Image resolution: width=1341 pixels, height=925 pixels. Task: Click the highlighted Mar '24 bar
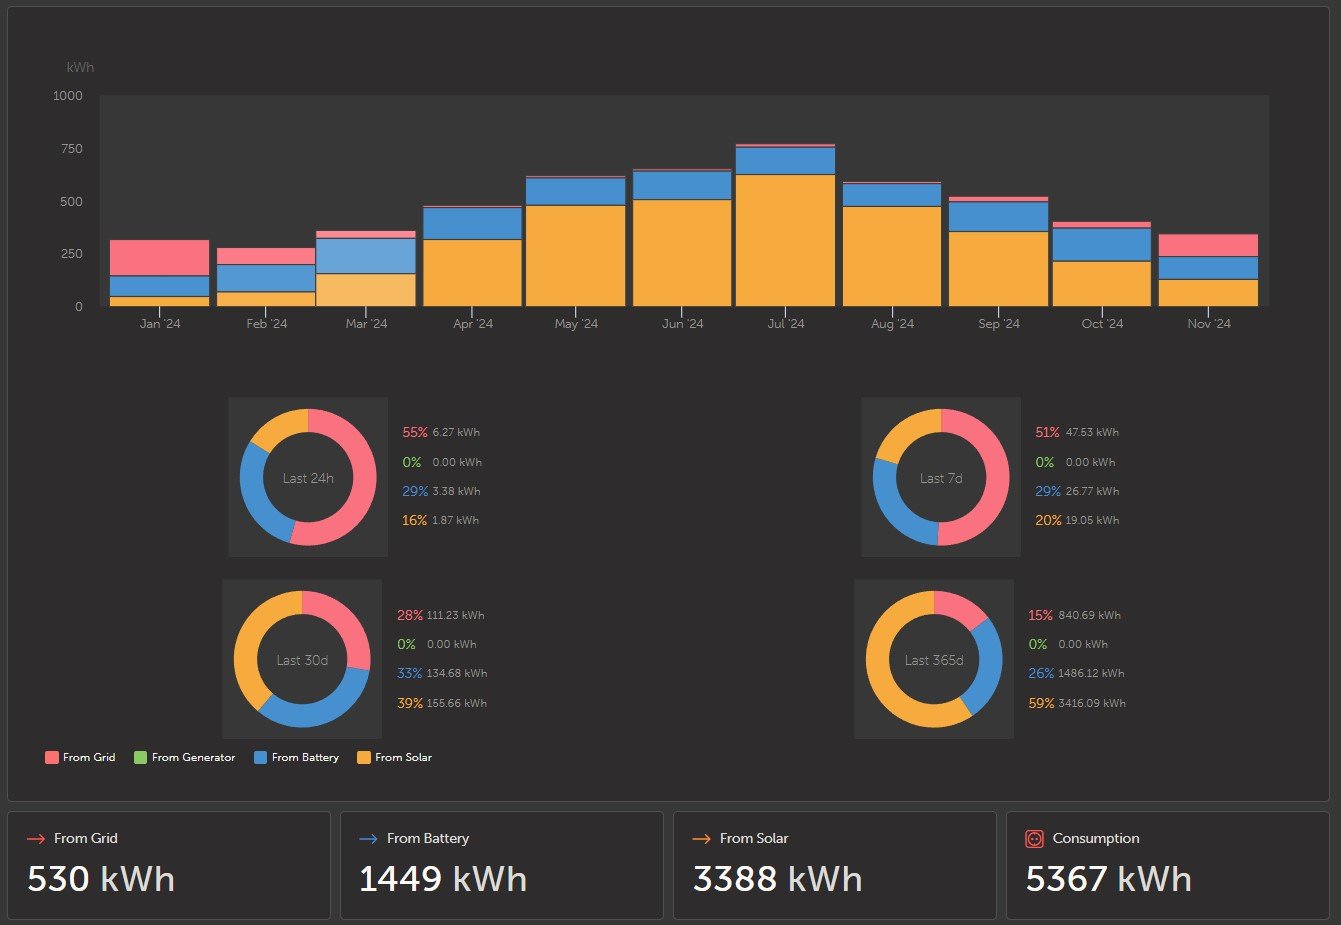366,268
